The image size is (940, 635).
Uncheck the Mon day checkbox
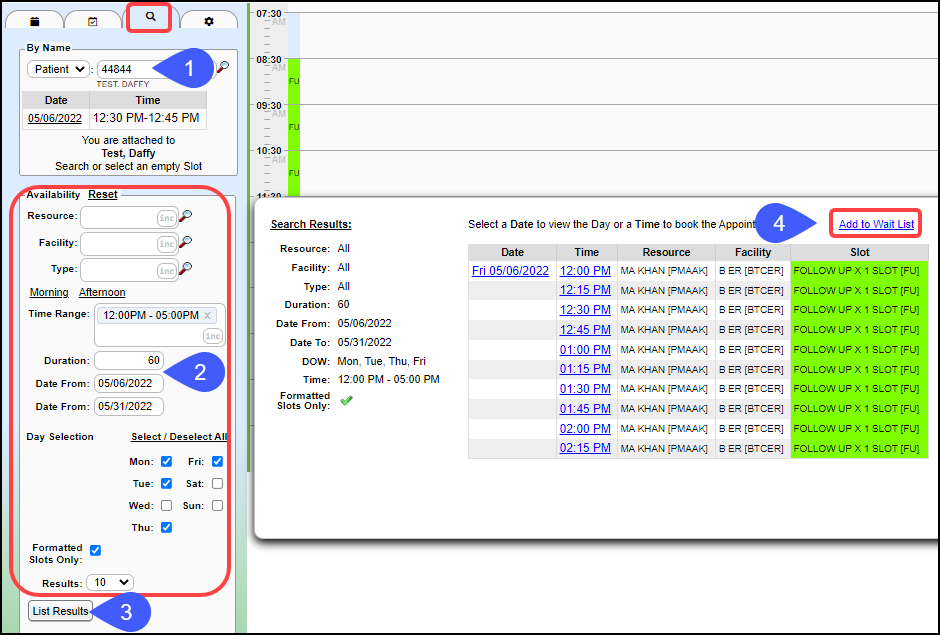coord(167,462)
